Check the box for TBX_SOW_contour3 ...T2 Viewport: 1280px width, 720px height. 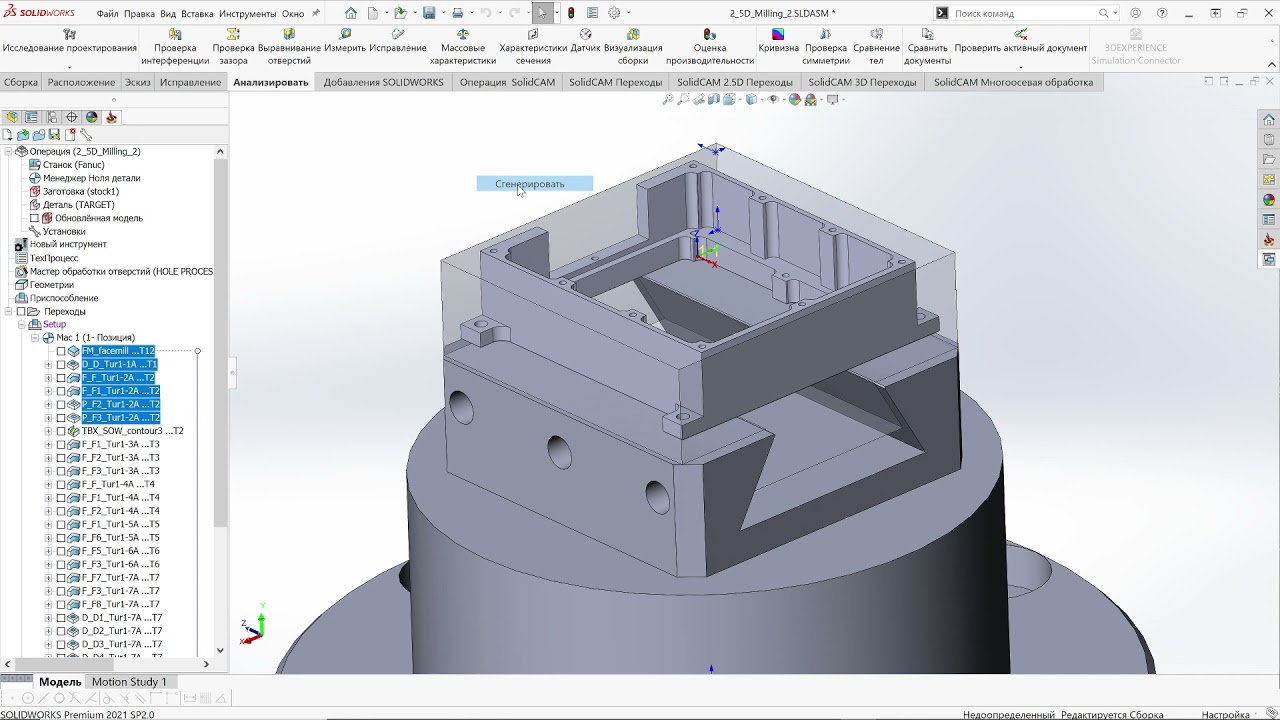click(61, 431)
